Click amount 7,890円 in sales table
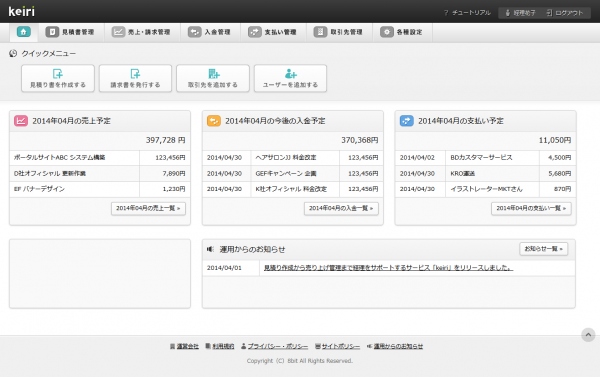The image size is (600, 377). pyautogui.click(x=174, y=173)
